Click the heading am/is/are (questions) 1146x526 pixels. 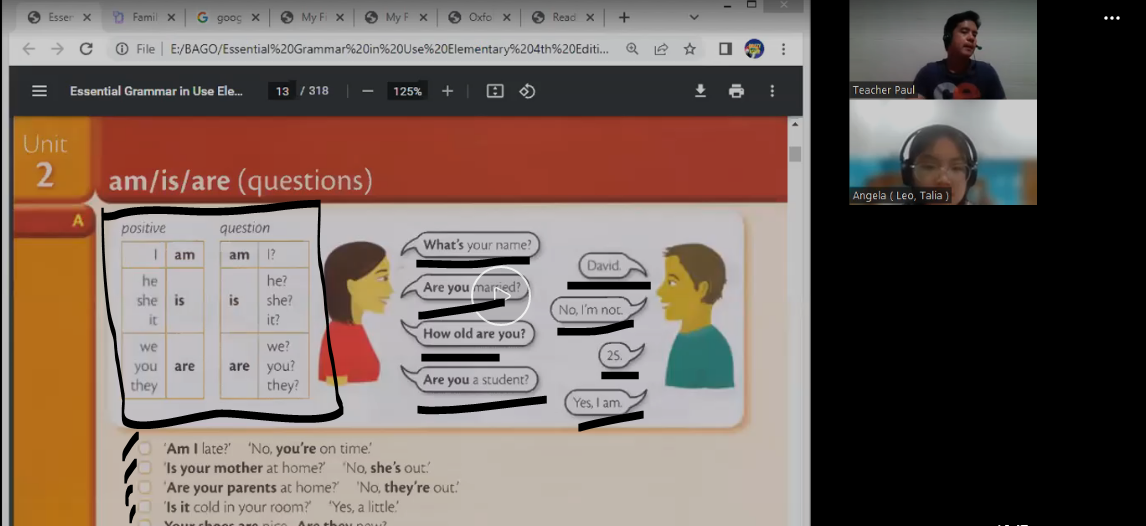point(240,180)
